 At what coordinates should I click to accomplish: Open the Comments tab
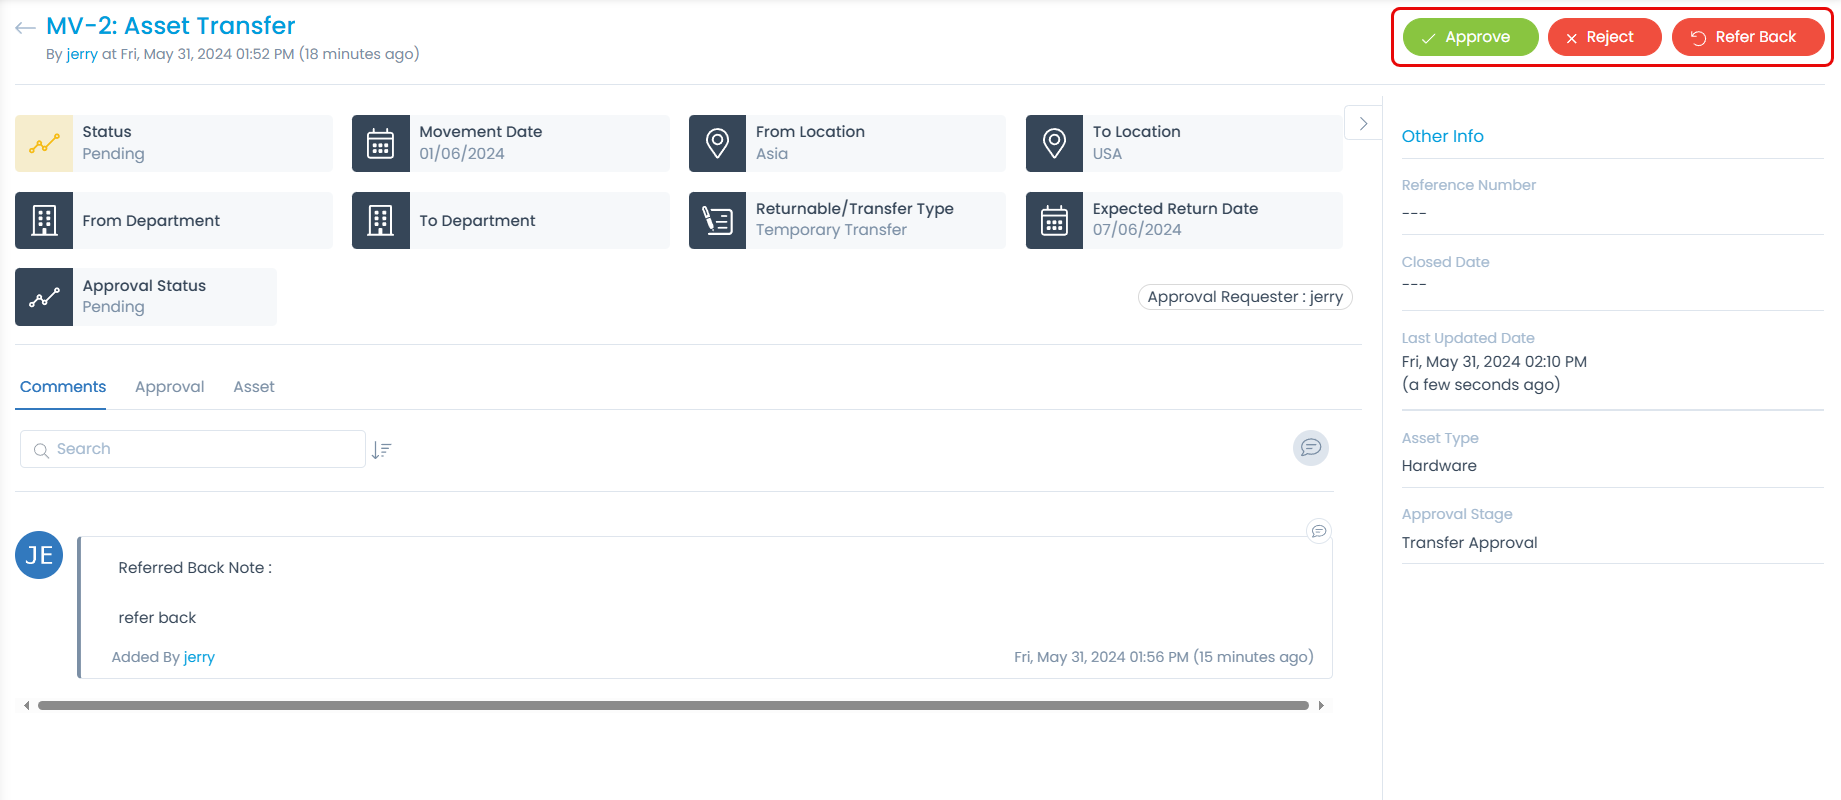pyautogui.click(x=63, y=387)
